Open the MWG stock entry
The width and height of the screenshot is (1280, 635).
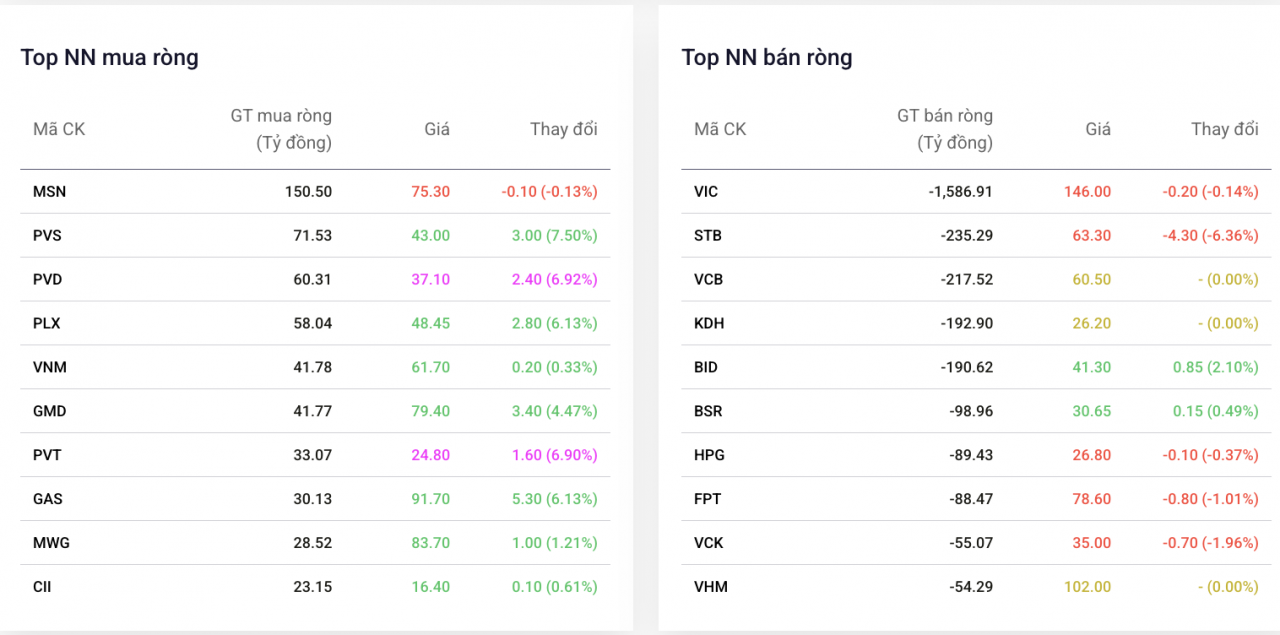(51, 543)
